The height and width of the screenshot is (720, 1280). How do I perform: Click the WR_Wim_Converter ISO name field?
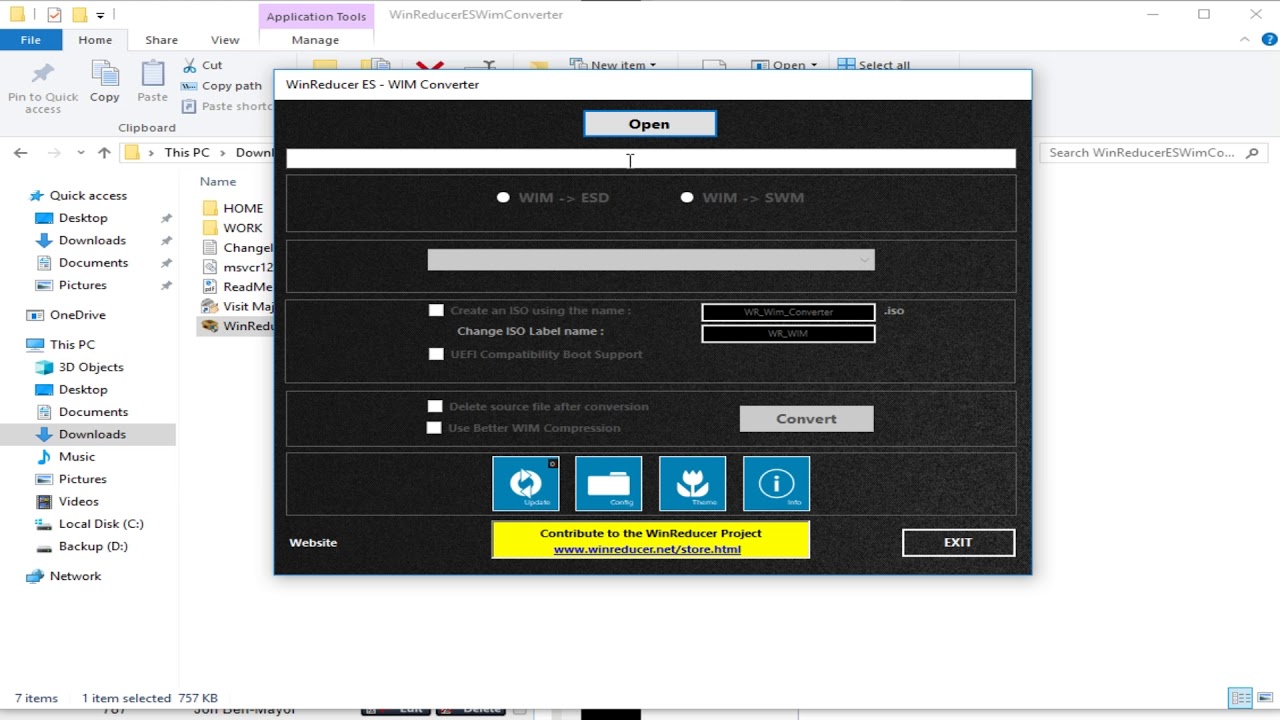coord(788,312)
